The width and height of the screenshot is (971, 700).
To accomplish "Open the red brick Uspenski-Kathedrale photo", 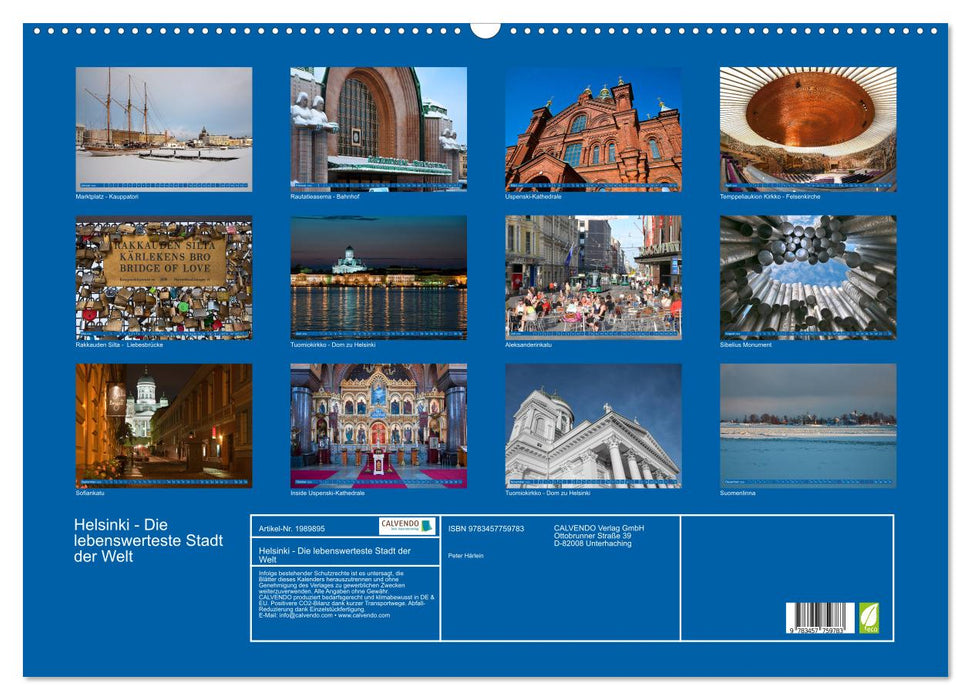I will (593, 128).
